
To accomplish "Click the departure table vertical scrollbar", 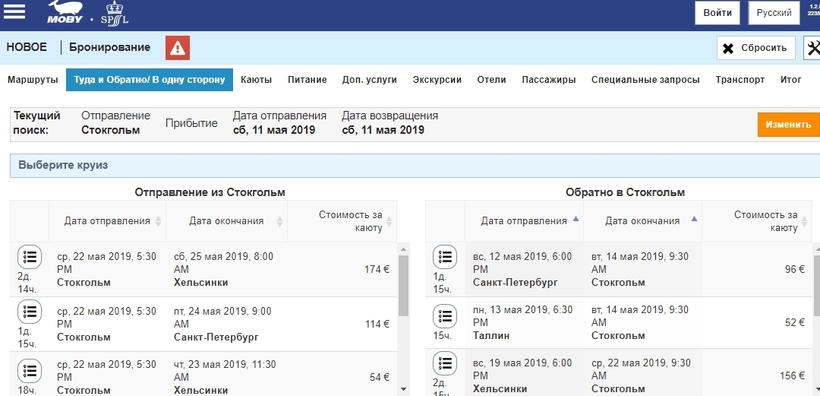I will (x=403, y=319).
